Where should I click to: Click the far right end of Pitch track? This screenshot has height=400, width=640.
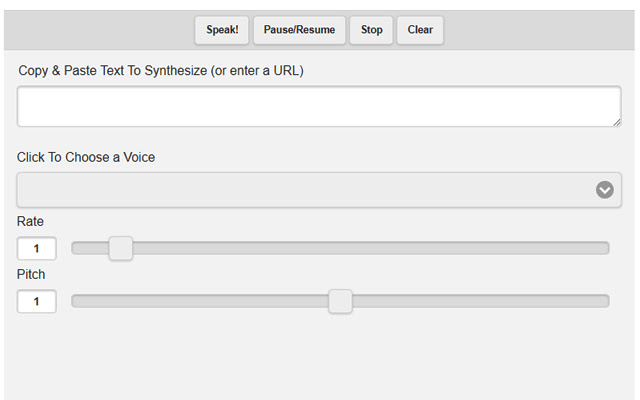click(x=604, y=301)
